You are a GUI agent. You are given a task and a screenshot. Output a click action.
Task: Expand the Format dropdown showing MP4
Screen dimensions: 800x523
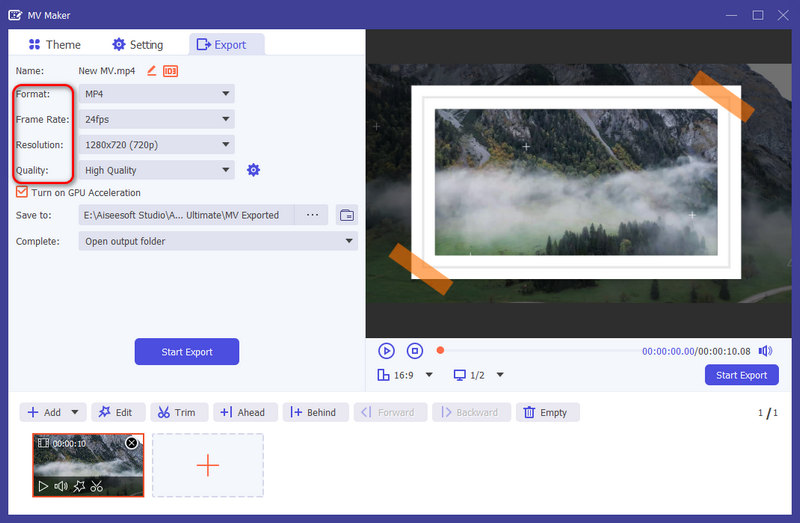click(156, 94)
